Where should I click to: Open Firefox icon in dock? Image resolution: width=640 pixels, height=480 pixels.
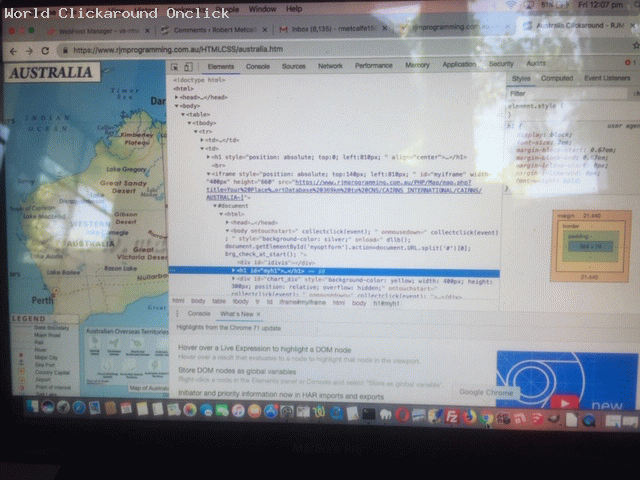[x=469, y=418]
